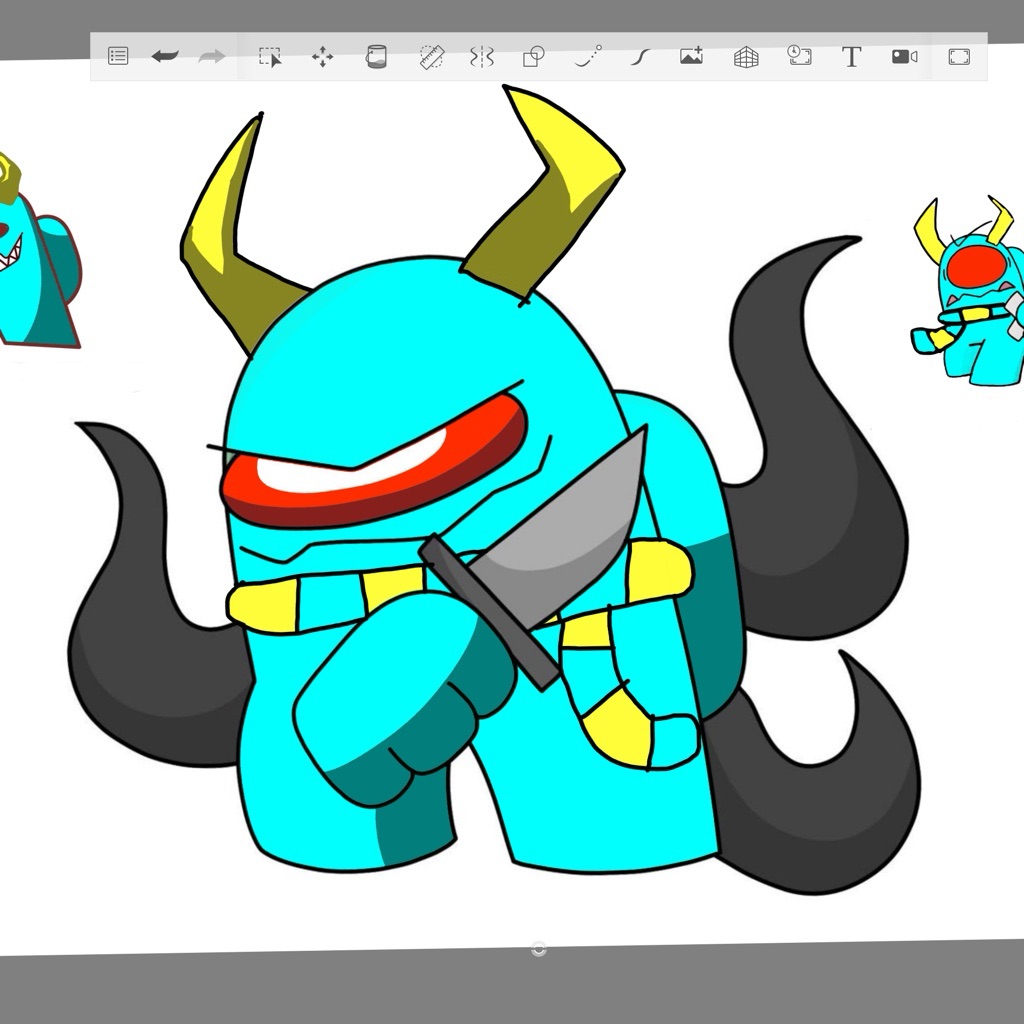Open the Perspective Guides grid tool
Viewport: 1024px width, 1024px height.
(746, 57)
